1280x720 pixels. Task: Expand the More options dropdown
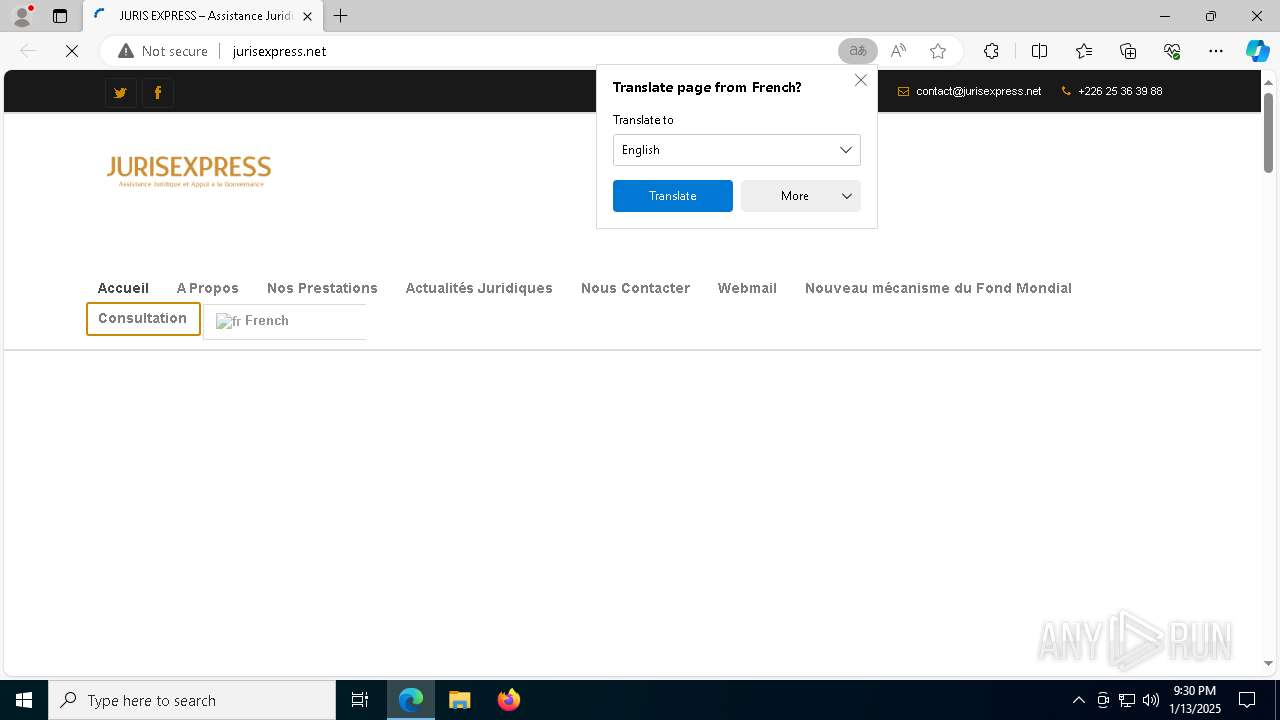tap(801, 196)
